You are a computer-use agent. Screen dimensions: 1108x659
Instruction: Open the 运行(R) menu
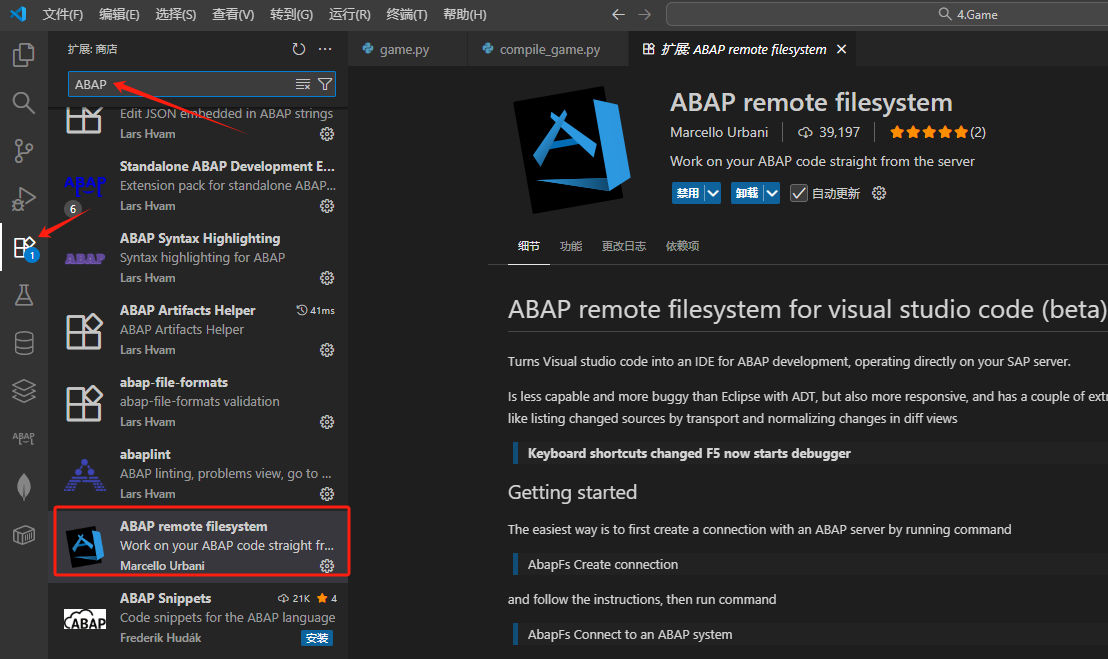tap(350, 14)
